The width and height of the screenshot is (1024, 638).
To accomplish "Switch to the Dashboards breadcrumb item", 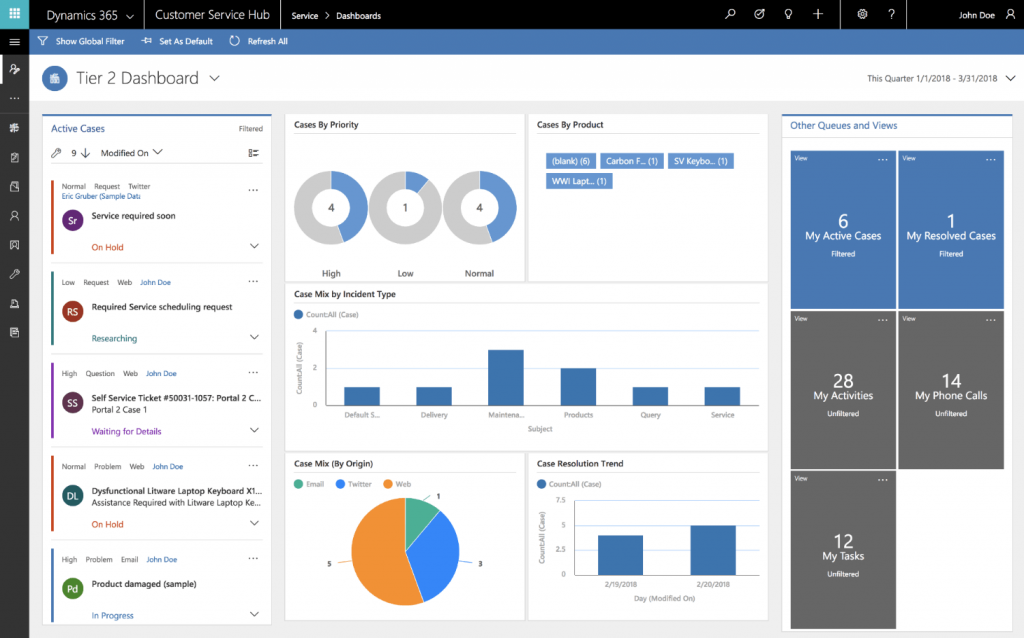I will pyautogui.click(x=360, y=15).
